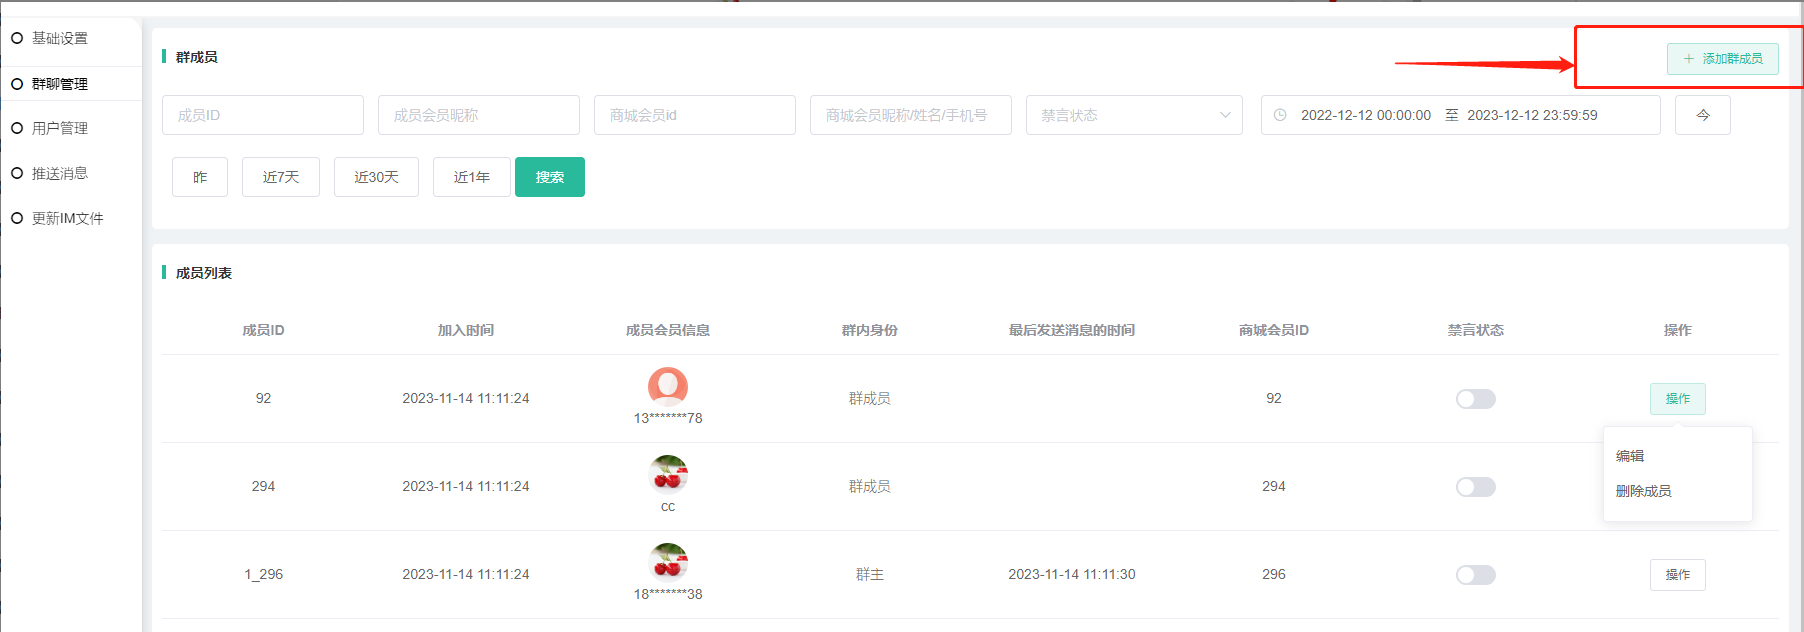
Task: Click the avatar of member 18*******38
Action: [668, 562]
